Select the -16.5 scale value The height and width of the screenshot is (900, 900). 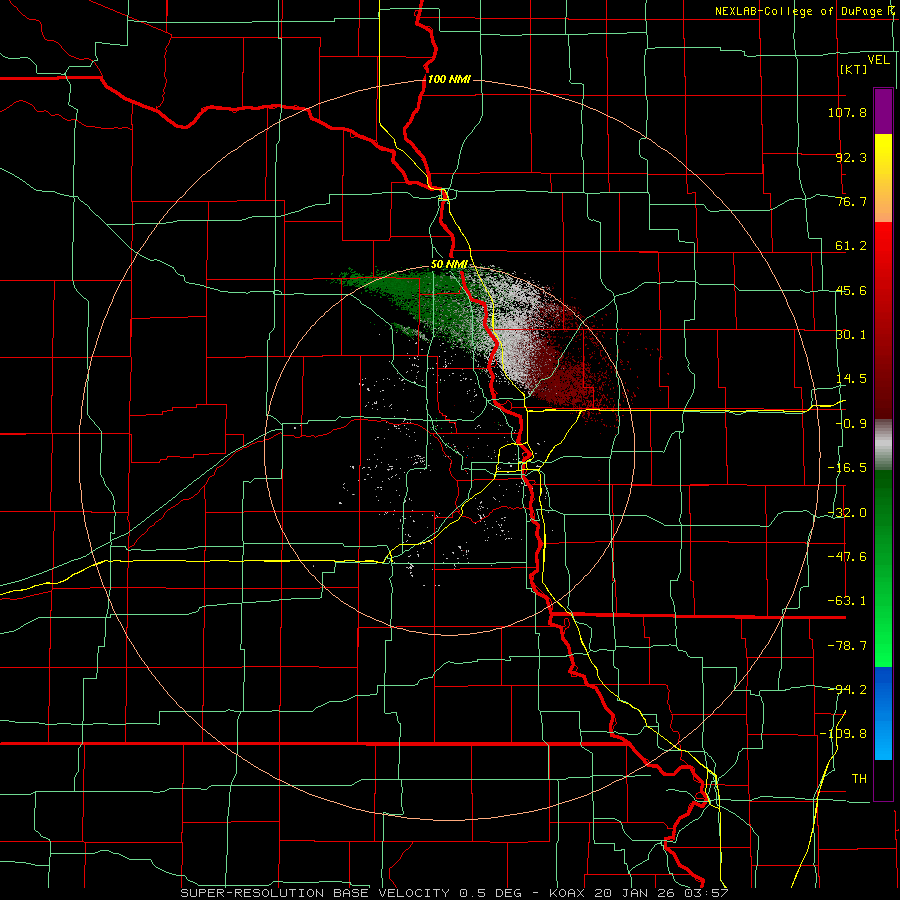pos(847,468)
